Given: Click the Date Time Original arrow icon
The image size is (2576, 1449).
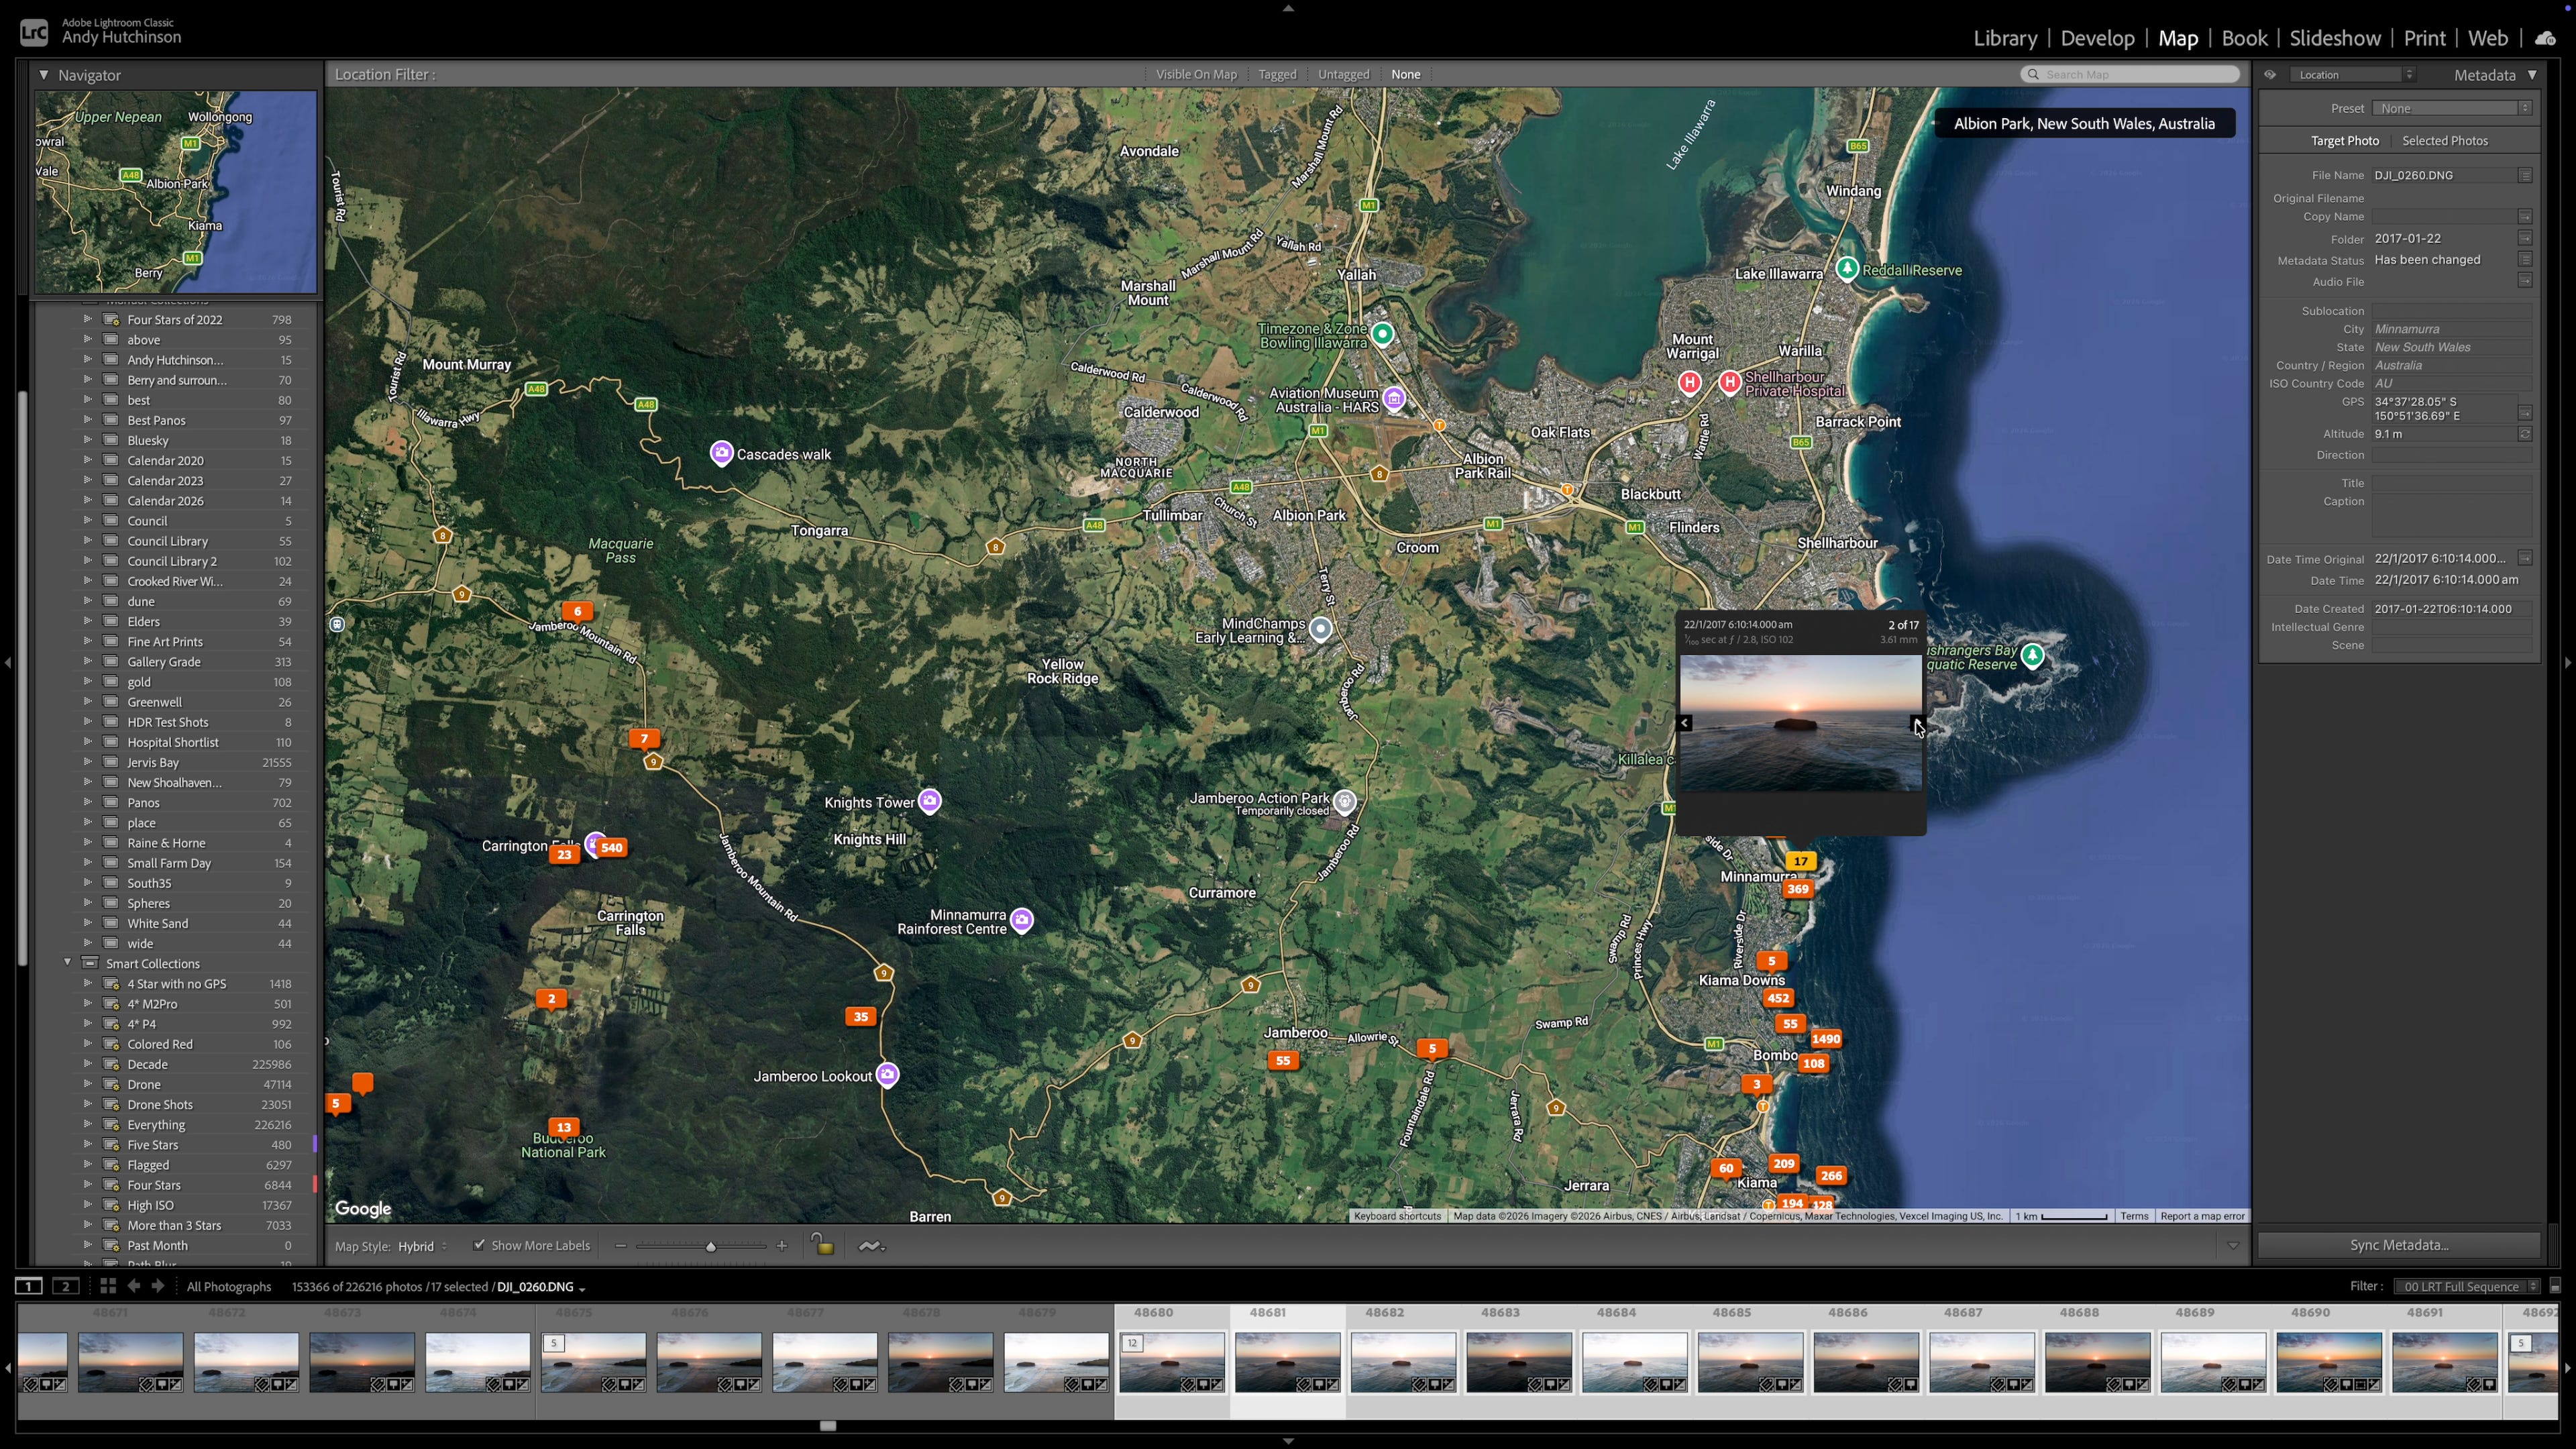Looking at the screenshot, I should [2525, 558].
